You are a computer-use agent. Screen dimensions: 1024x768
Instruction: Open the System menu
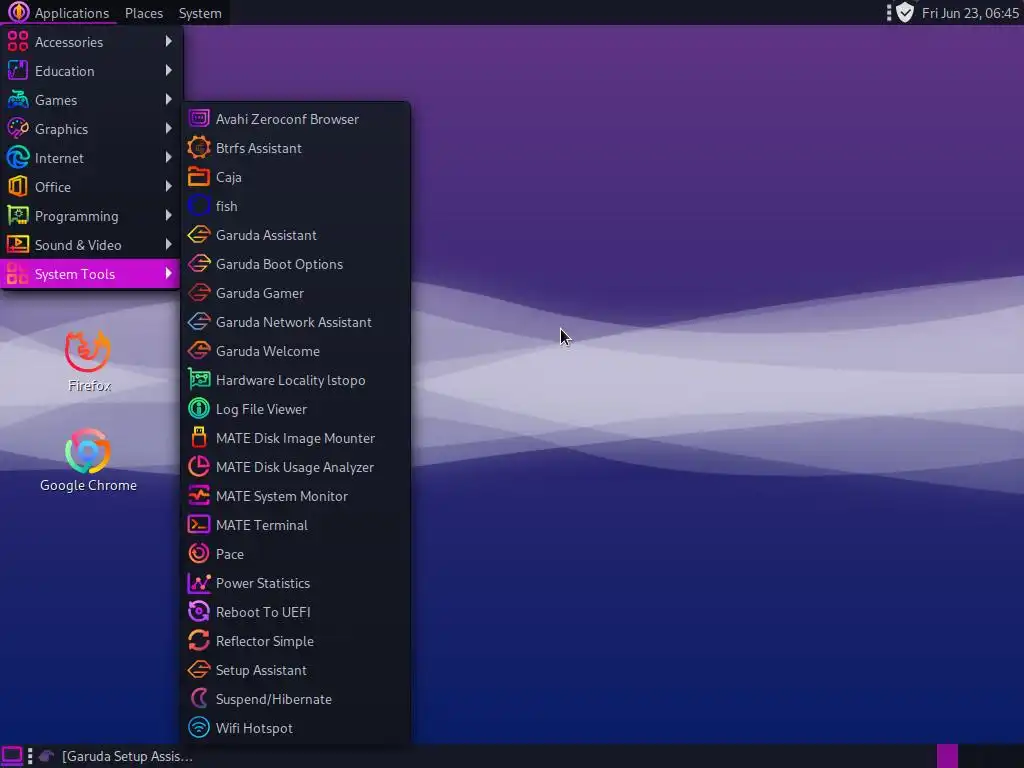[200, 13]
